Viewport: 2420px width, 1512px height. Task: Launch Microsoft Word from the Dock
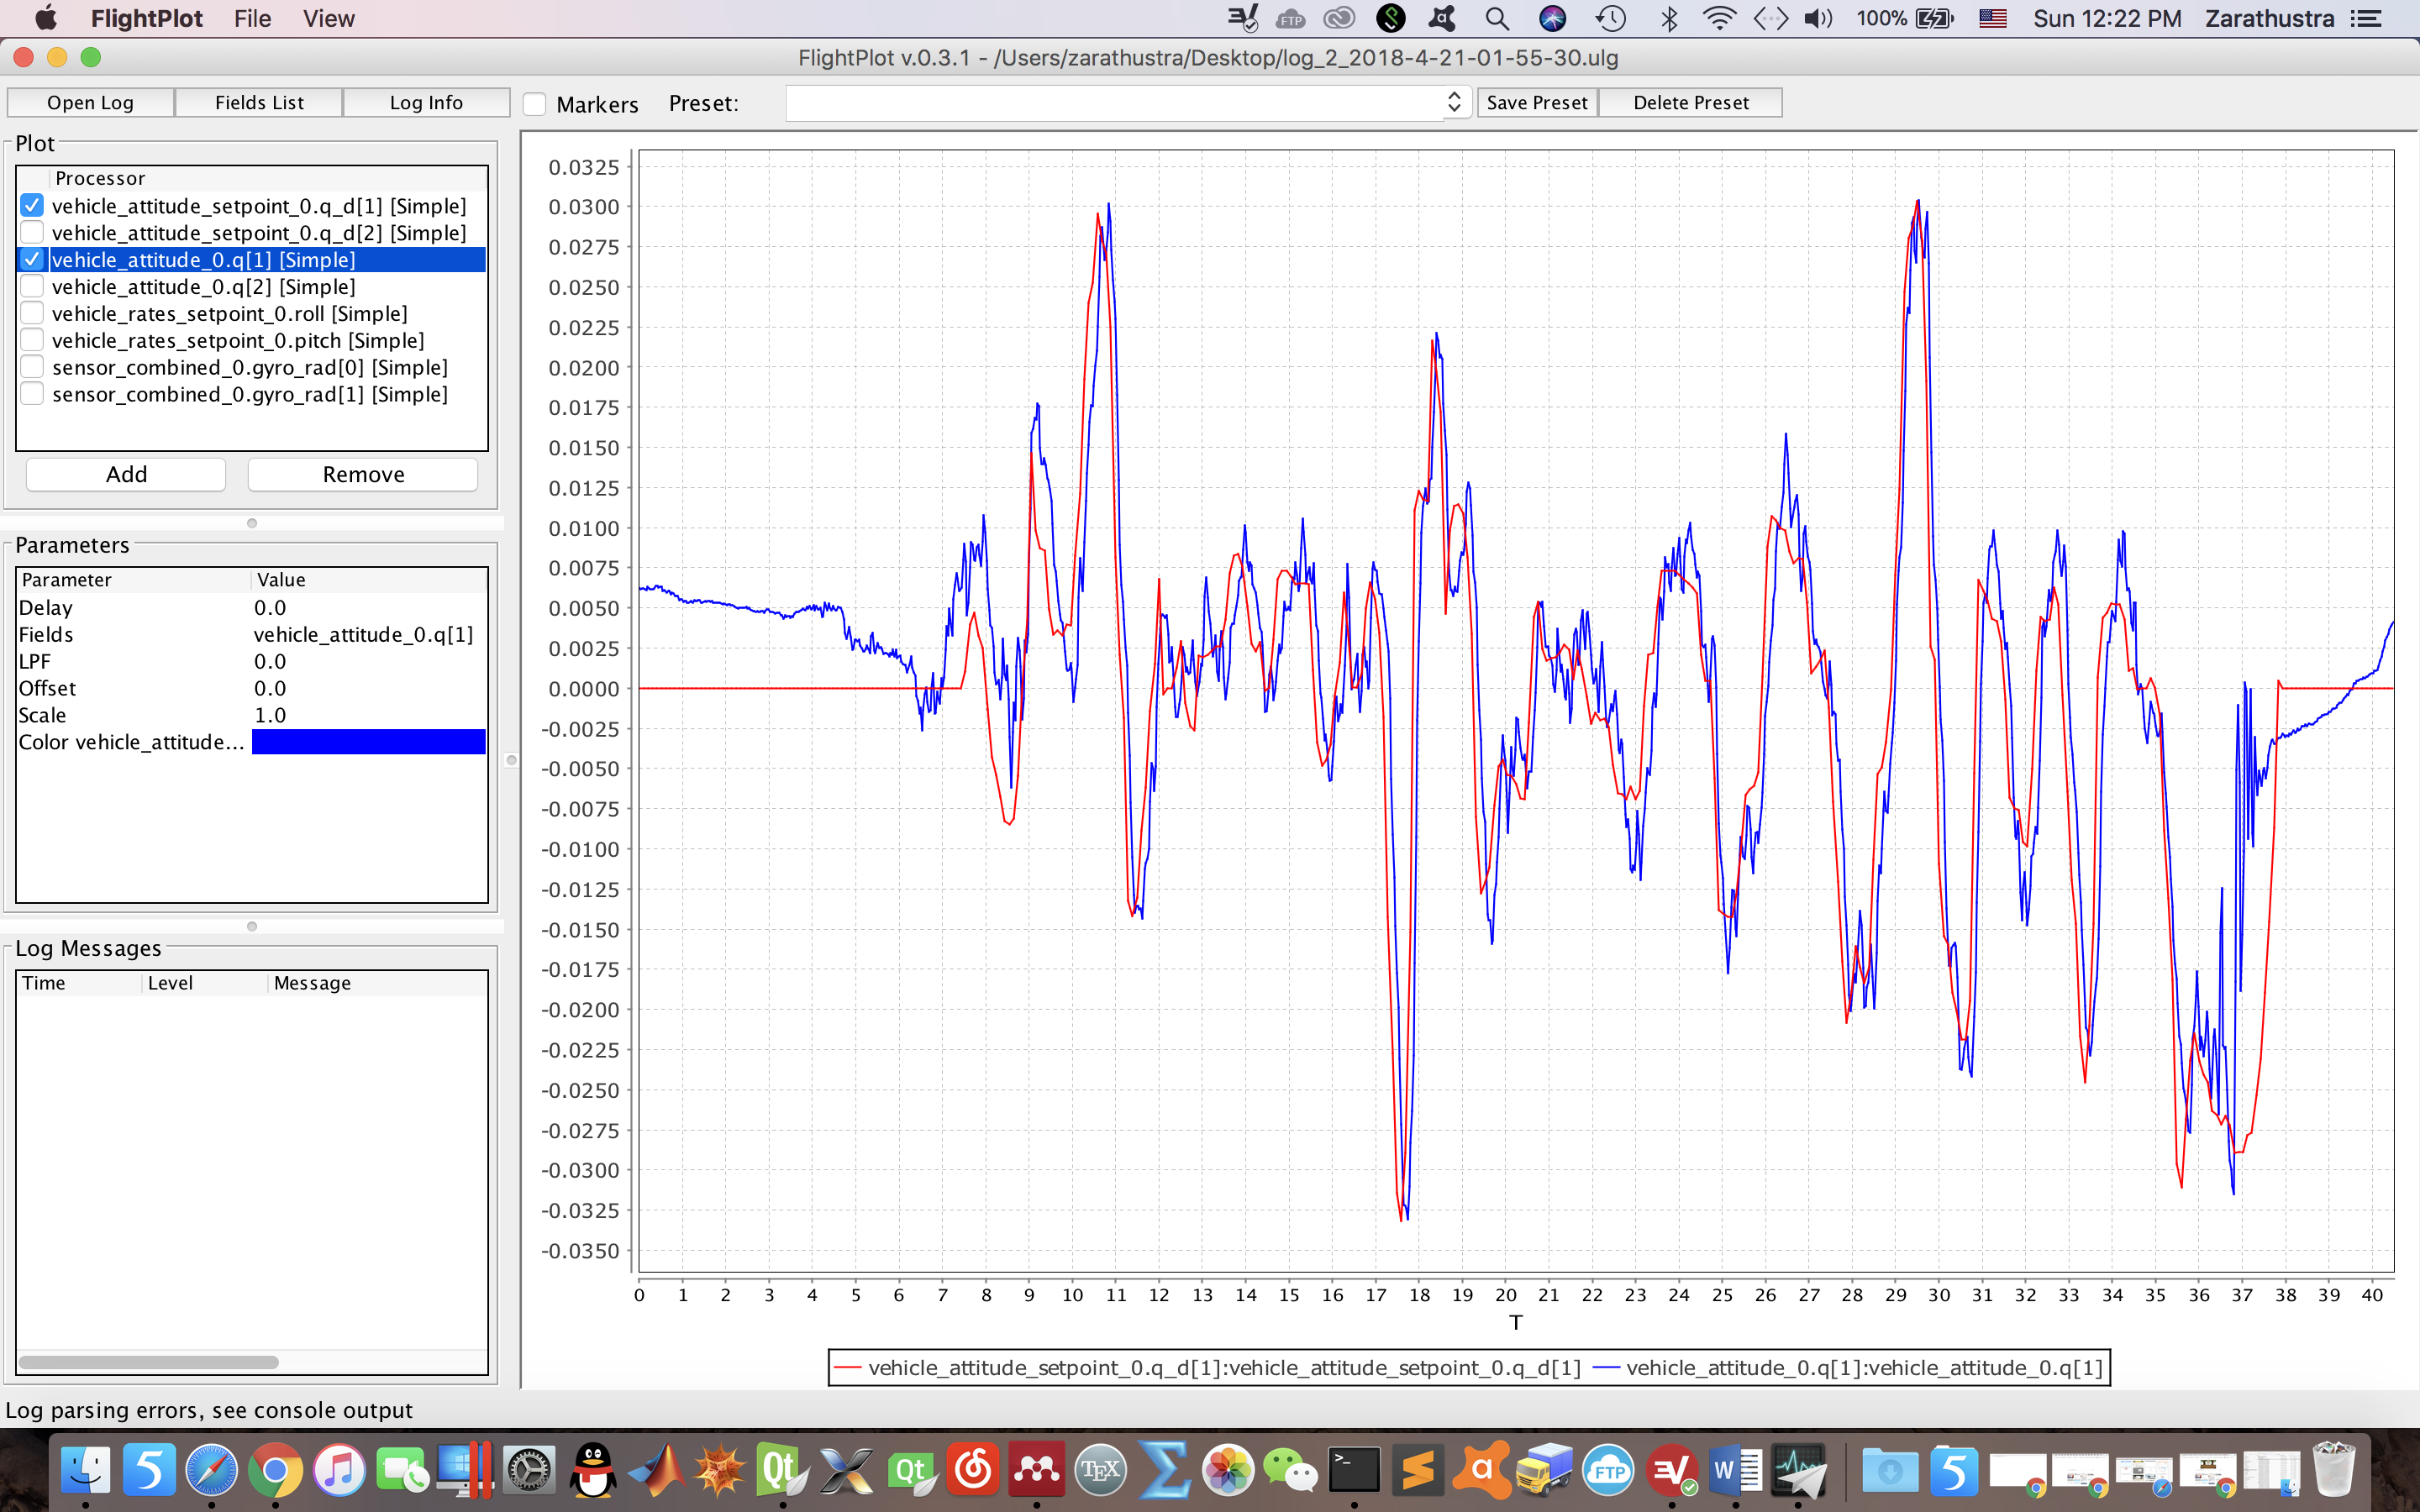[1736, 1469]
